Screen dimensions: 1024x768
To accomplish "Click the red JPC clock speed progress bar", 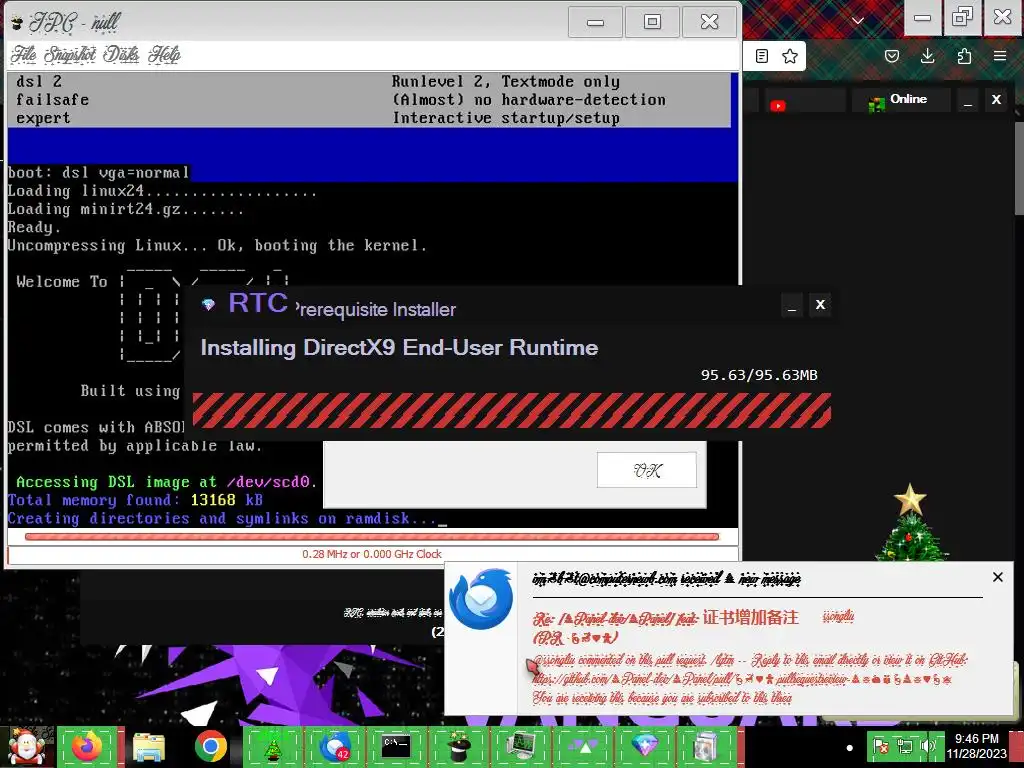I will tap(372, 537).
